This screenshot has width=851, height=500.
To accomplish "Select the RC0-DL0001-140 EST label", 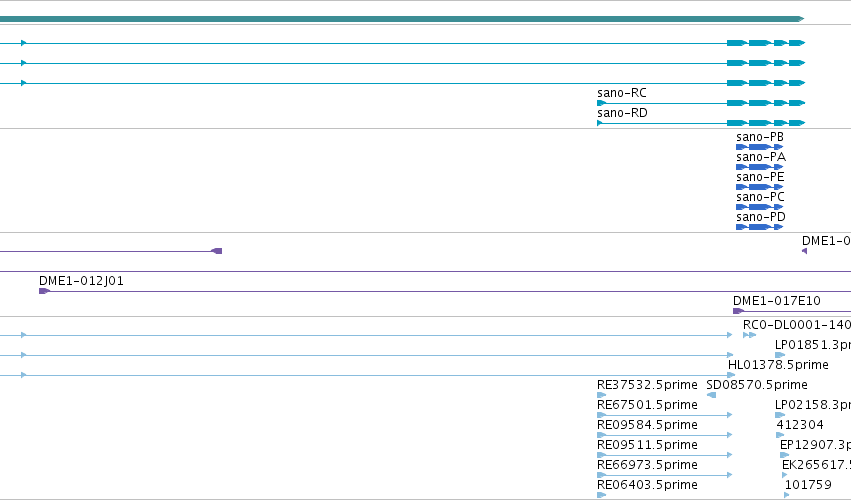I will [797, 325].
